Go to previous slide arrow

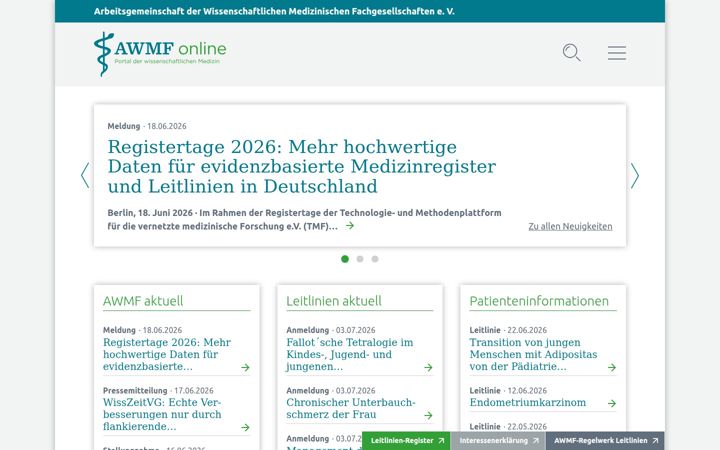85,175
